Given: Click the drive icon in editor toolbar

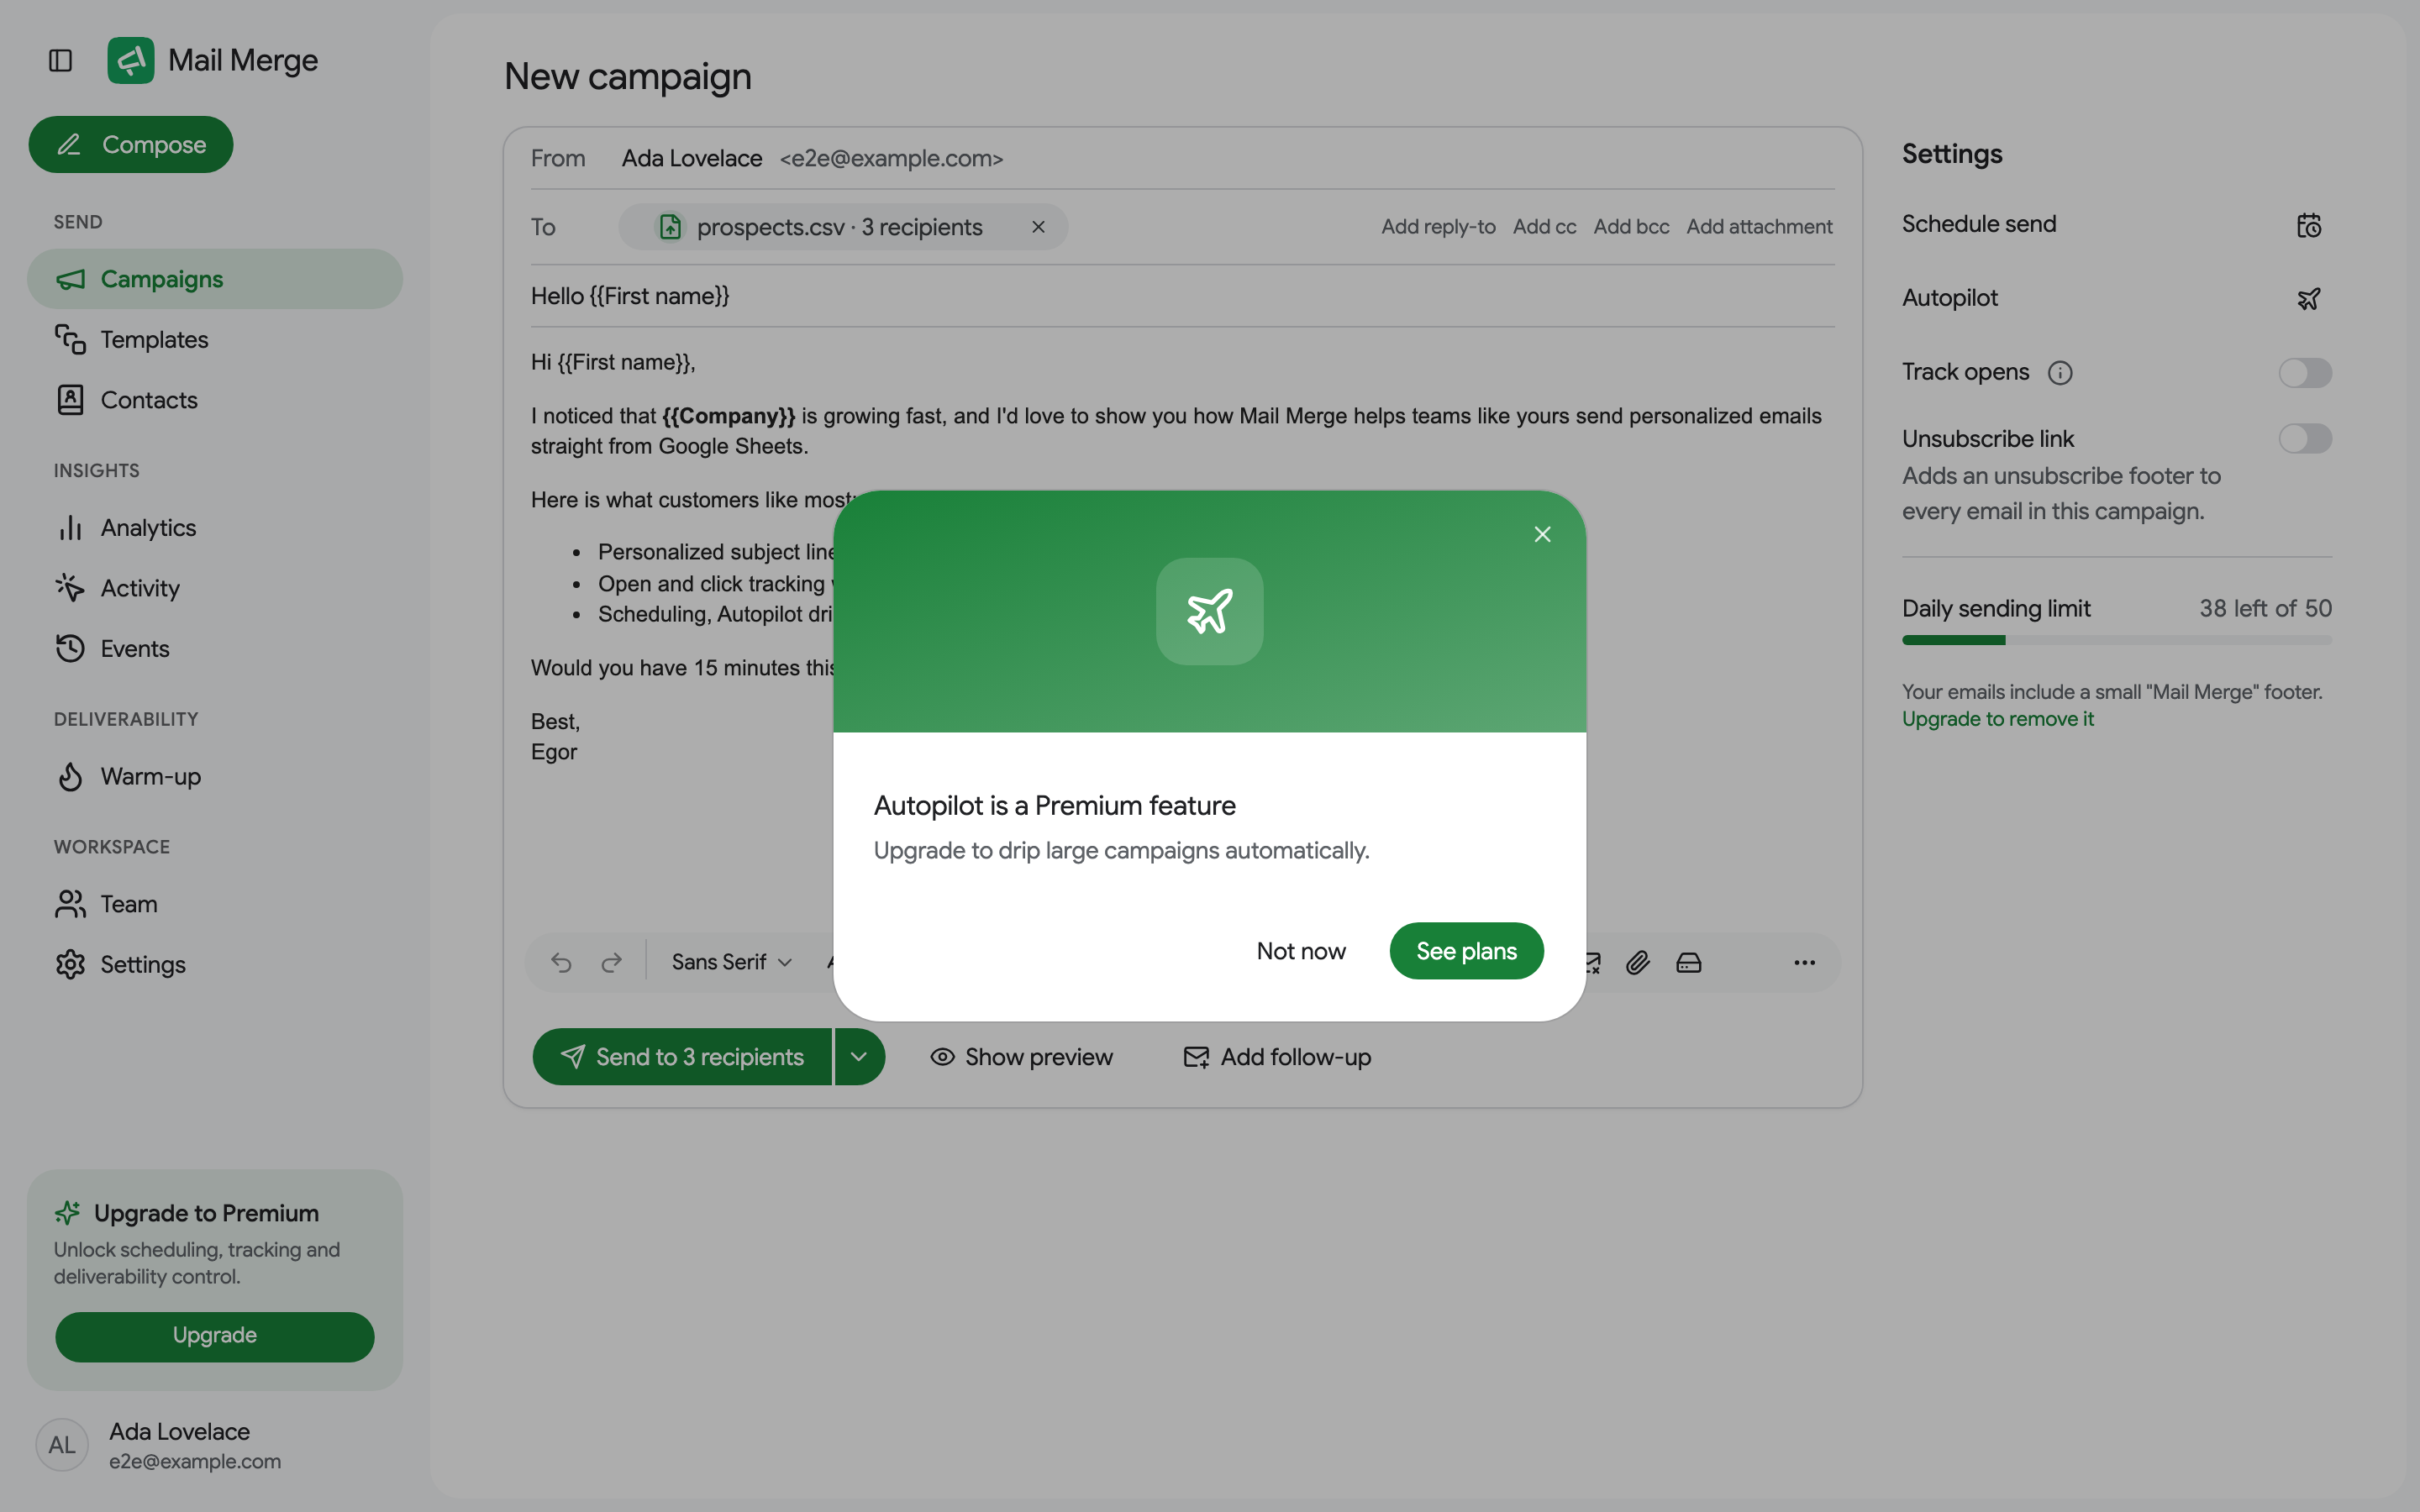Looking at the screenshot, I should tap(1688, 962).
